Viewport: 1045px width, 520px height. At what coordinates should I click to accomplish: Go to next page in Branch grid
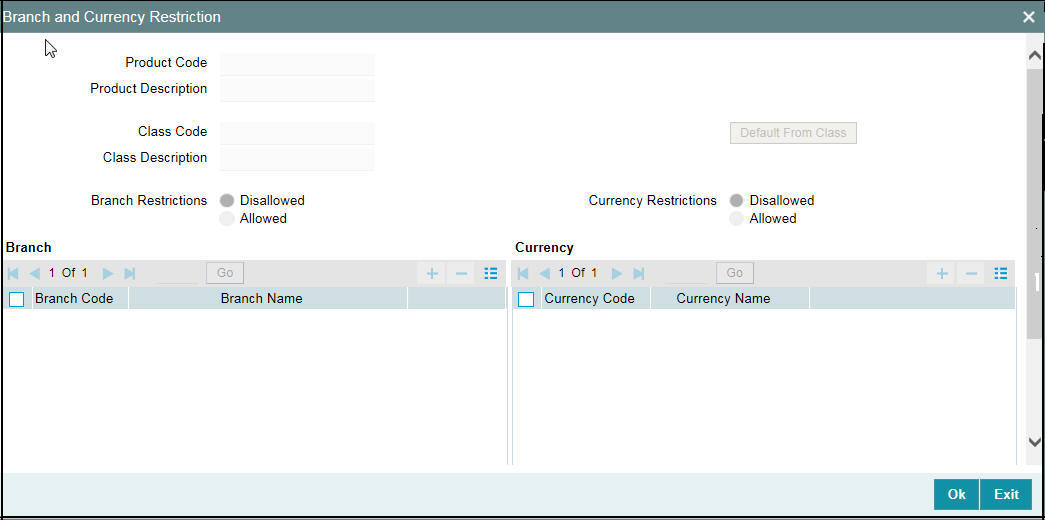point(108,273)
